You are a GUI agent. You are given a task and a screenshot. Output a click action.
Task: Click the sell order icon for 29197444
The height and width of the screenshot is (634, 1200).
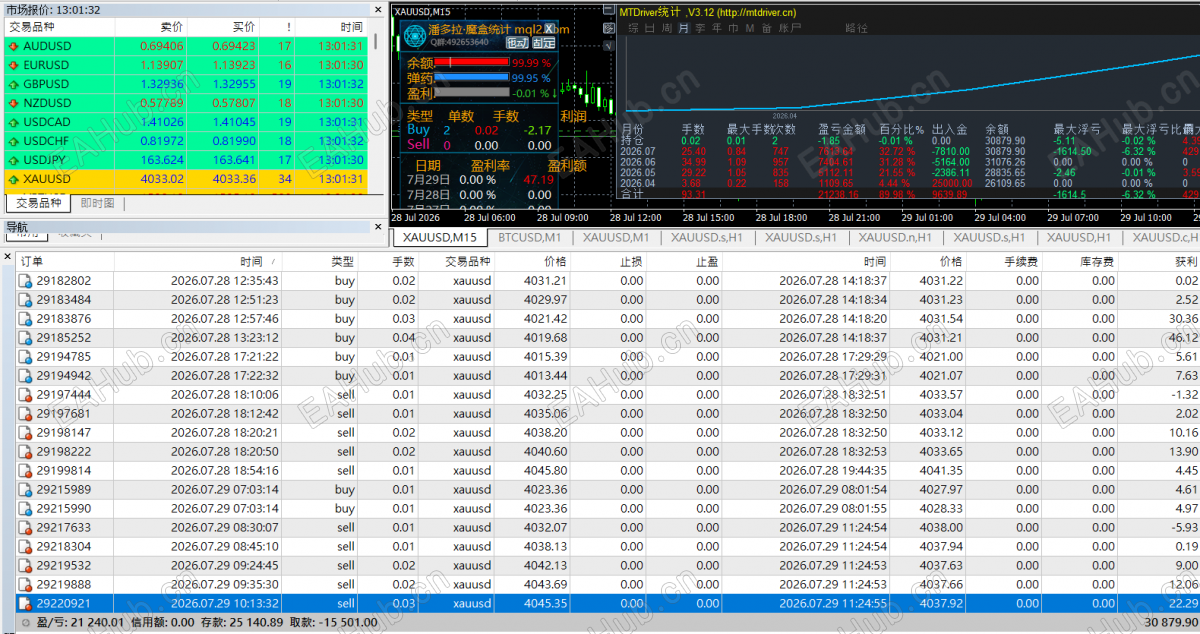[26, 395]
